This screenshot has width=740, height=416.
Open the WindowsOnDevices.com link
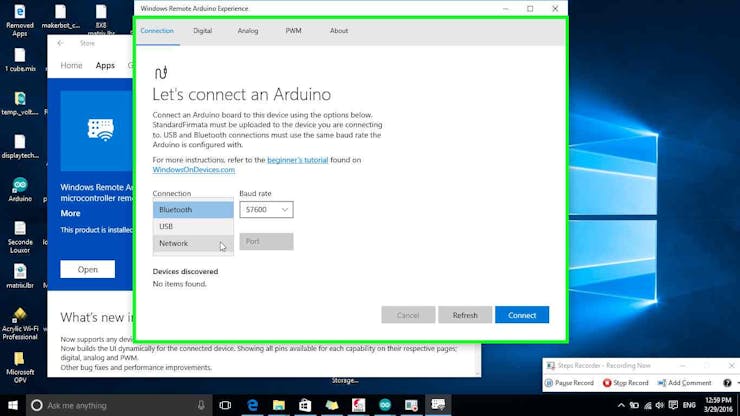tap(193, 170)
